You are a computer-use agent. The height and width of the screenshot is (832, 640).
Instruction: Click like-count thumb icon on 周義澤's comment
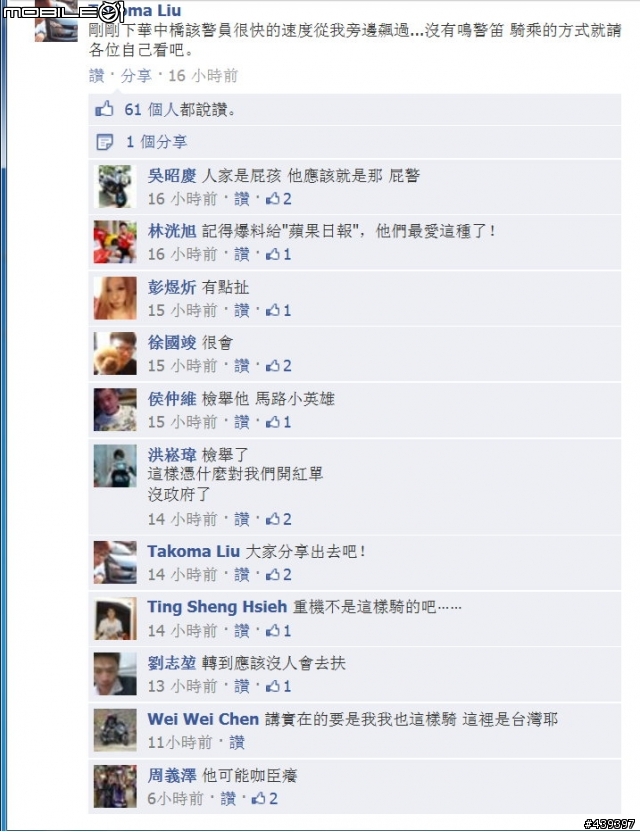click(259, 798)
